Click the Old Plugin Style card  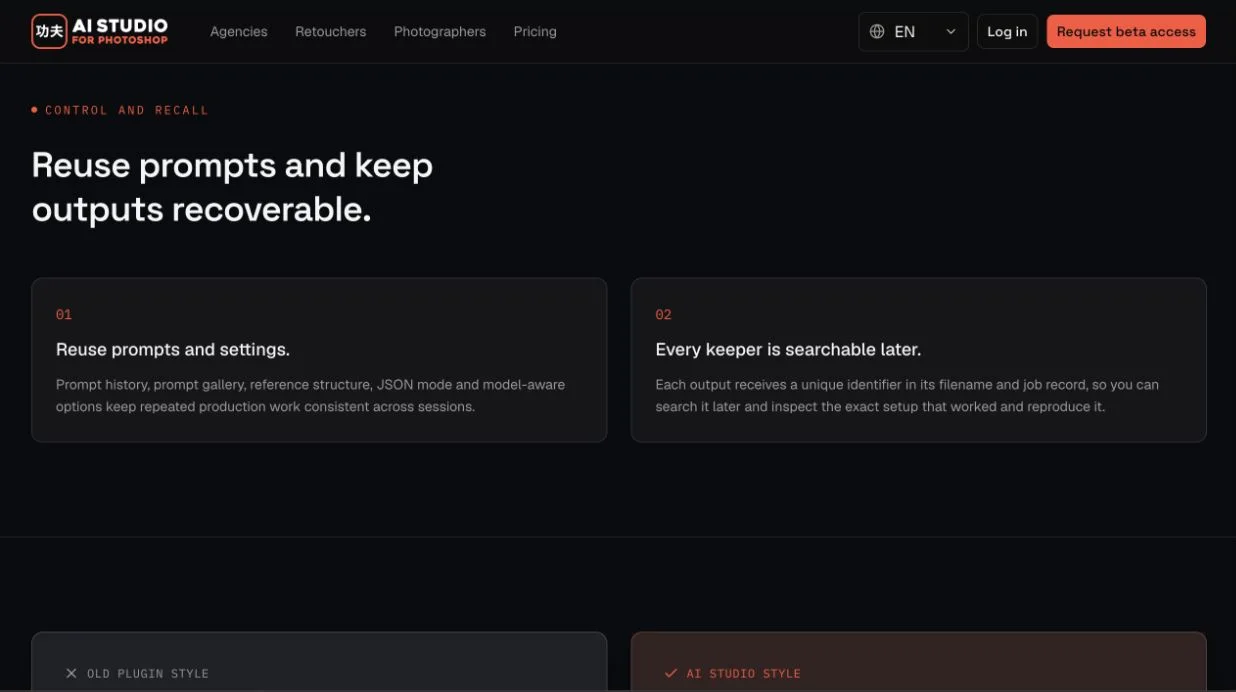[319, 661]
